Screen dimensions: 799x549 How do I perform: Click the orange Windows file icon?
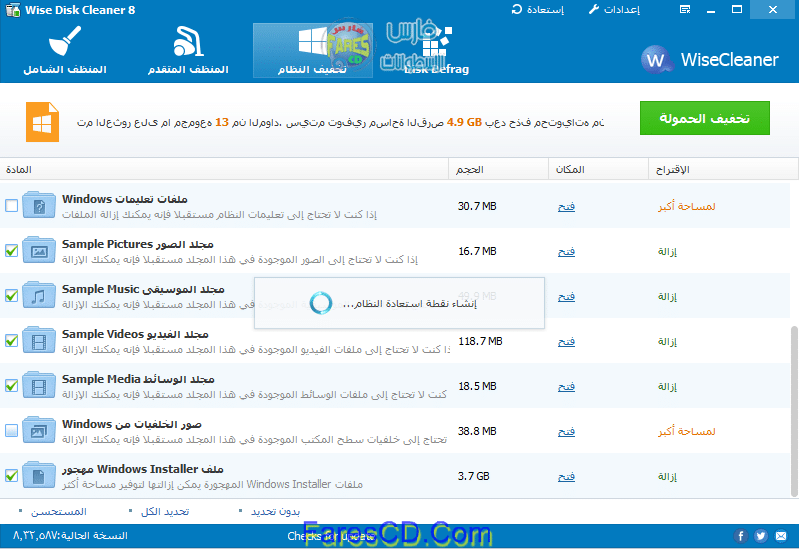42,122
